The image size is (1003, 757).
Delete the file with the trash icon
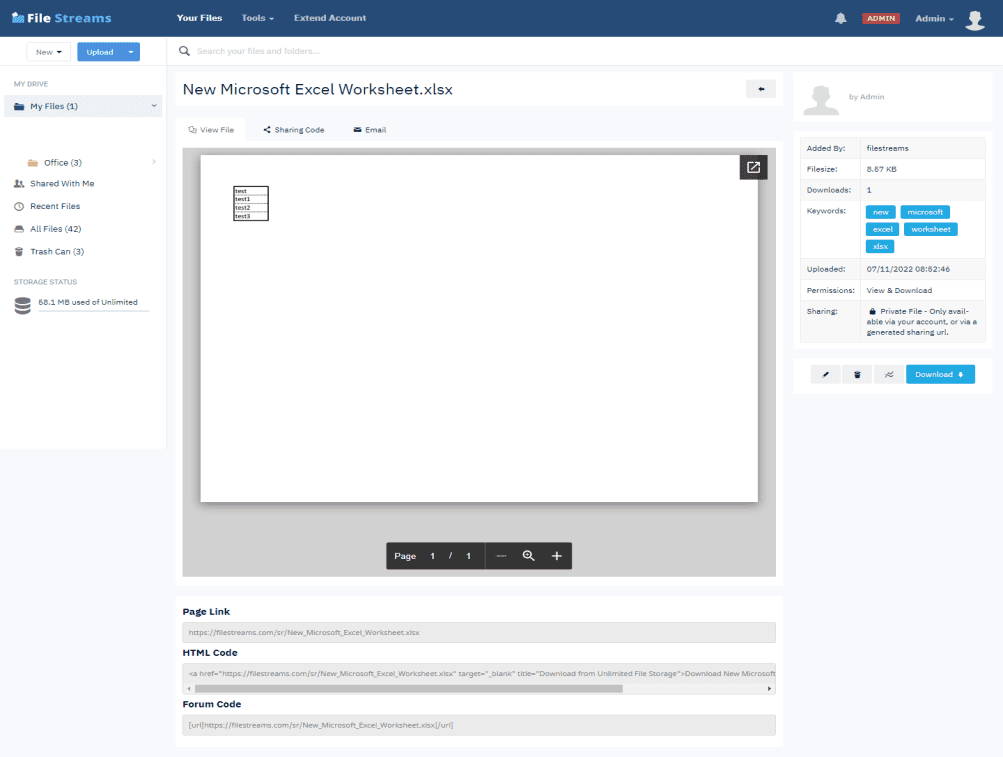pos(857,374)
